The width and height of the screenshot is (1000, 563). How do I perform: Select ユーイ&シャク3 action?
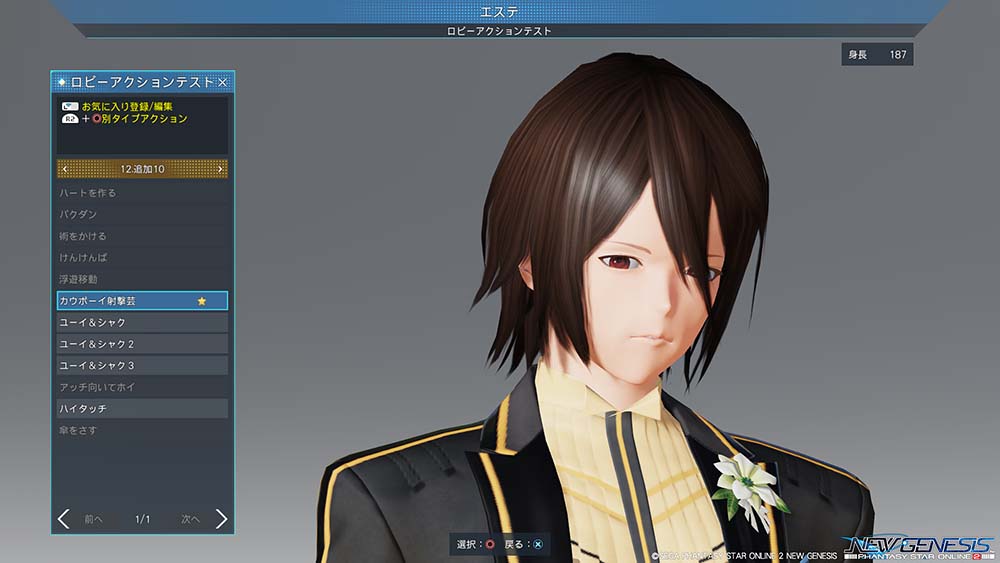[x=142, y=365]
